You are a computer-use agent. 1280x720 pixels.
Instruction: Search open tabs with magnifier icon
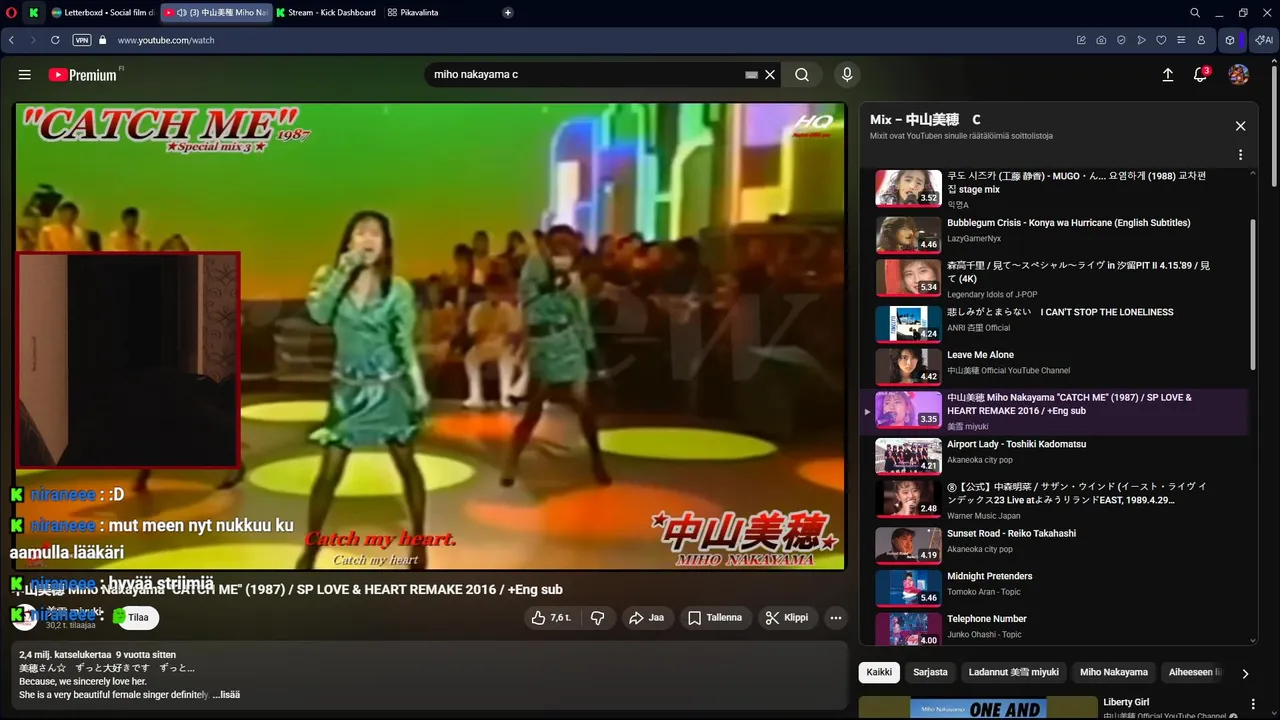pos(1195,12)
